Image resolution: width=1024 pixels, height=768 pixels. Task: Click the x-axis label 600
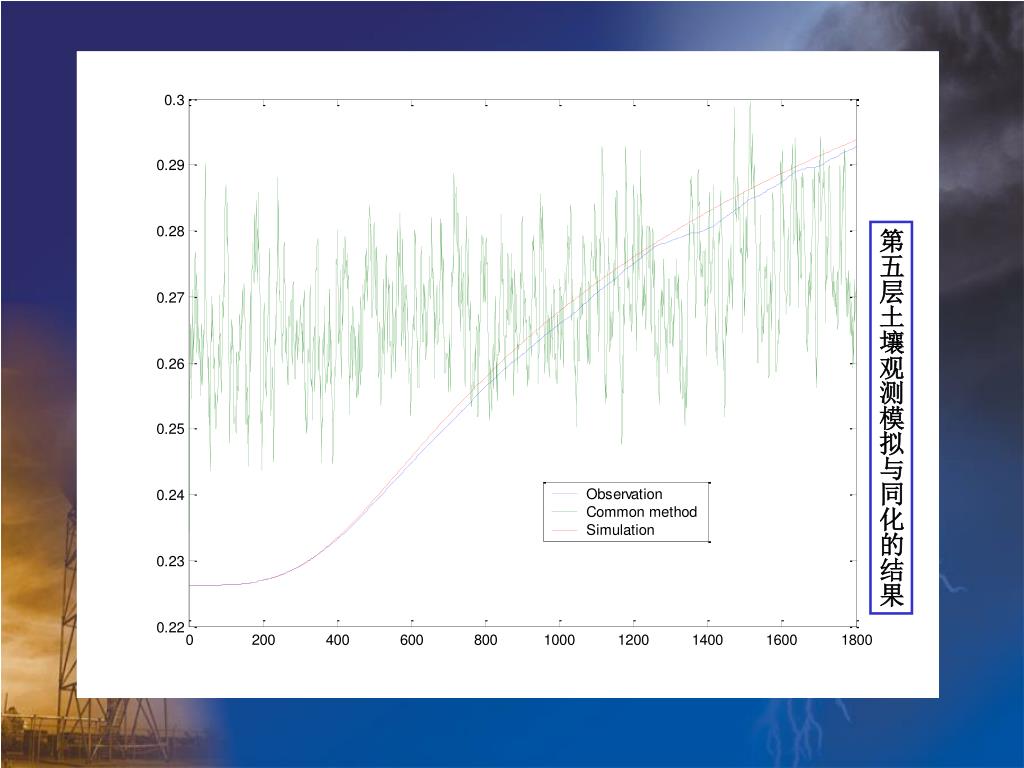[411, 640]
